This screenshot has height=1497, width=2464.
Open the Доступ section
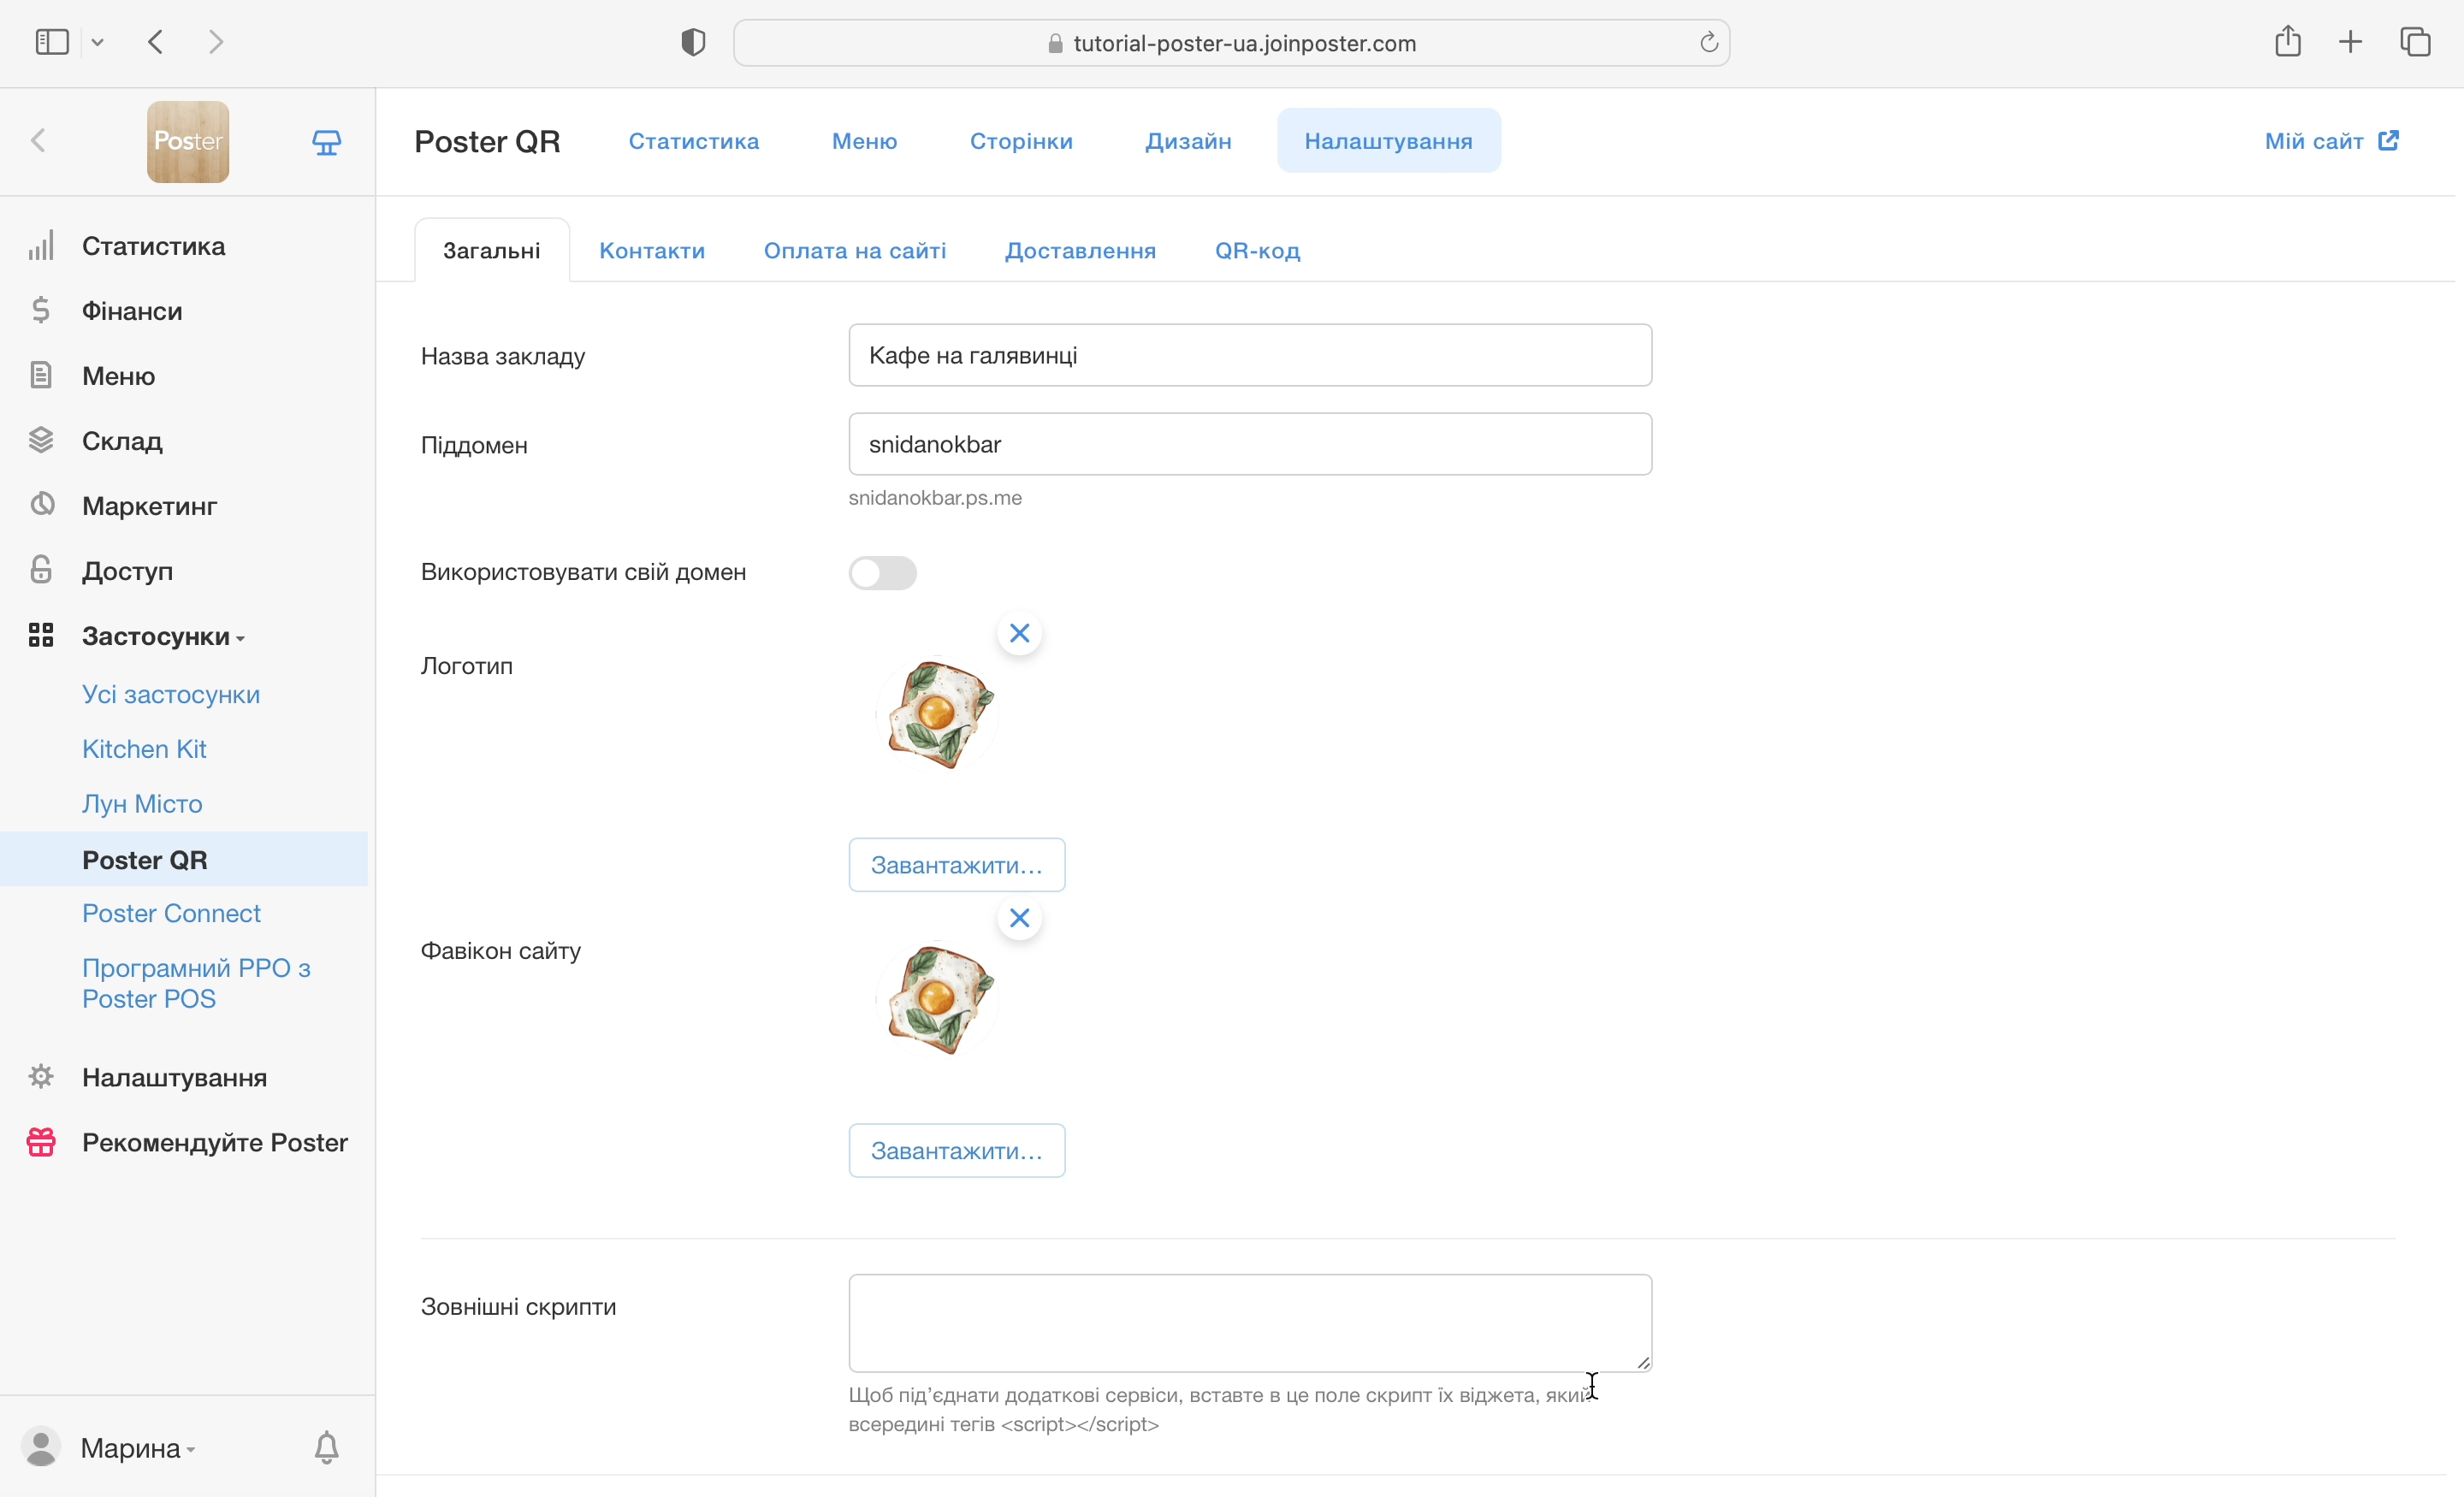127,571
